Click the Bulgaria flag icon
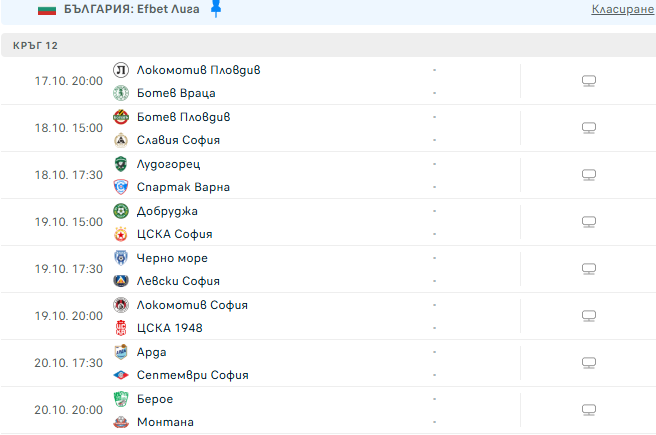The height and width of the screenshot is (435, 656). [x=46, y=9]
